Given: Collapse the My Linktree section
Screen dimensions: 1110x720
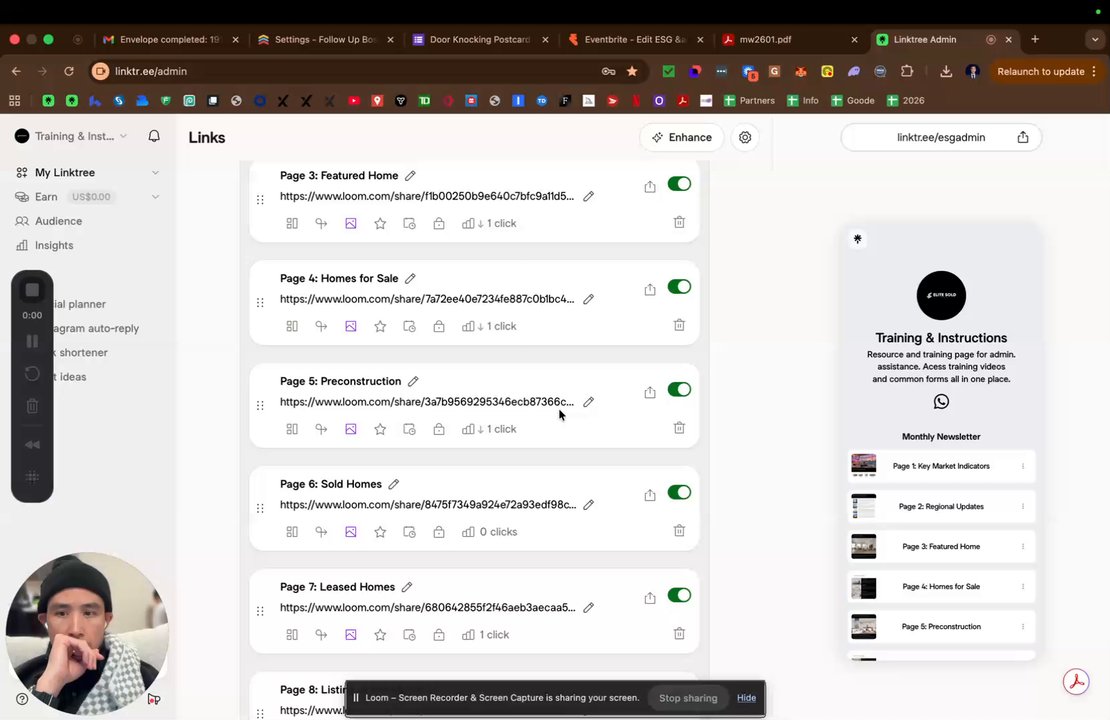Looking at the screenshot, I should pos(155,173).
